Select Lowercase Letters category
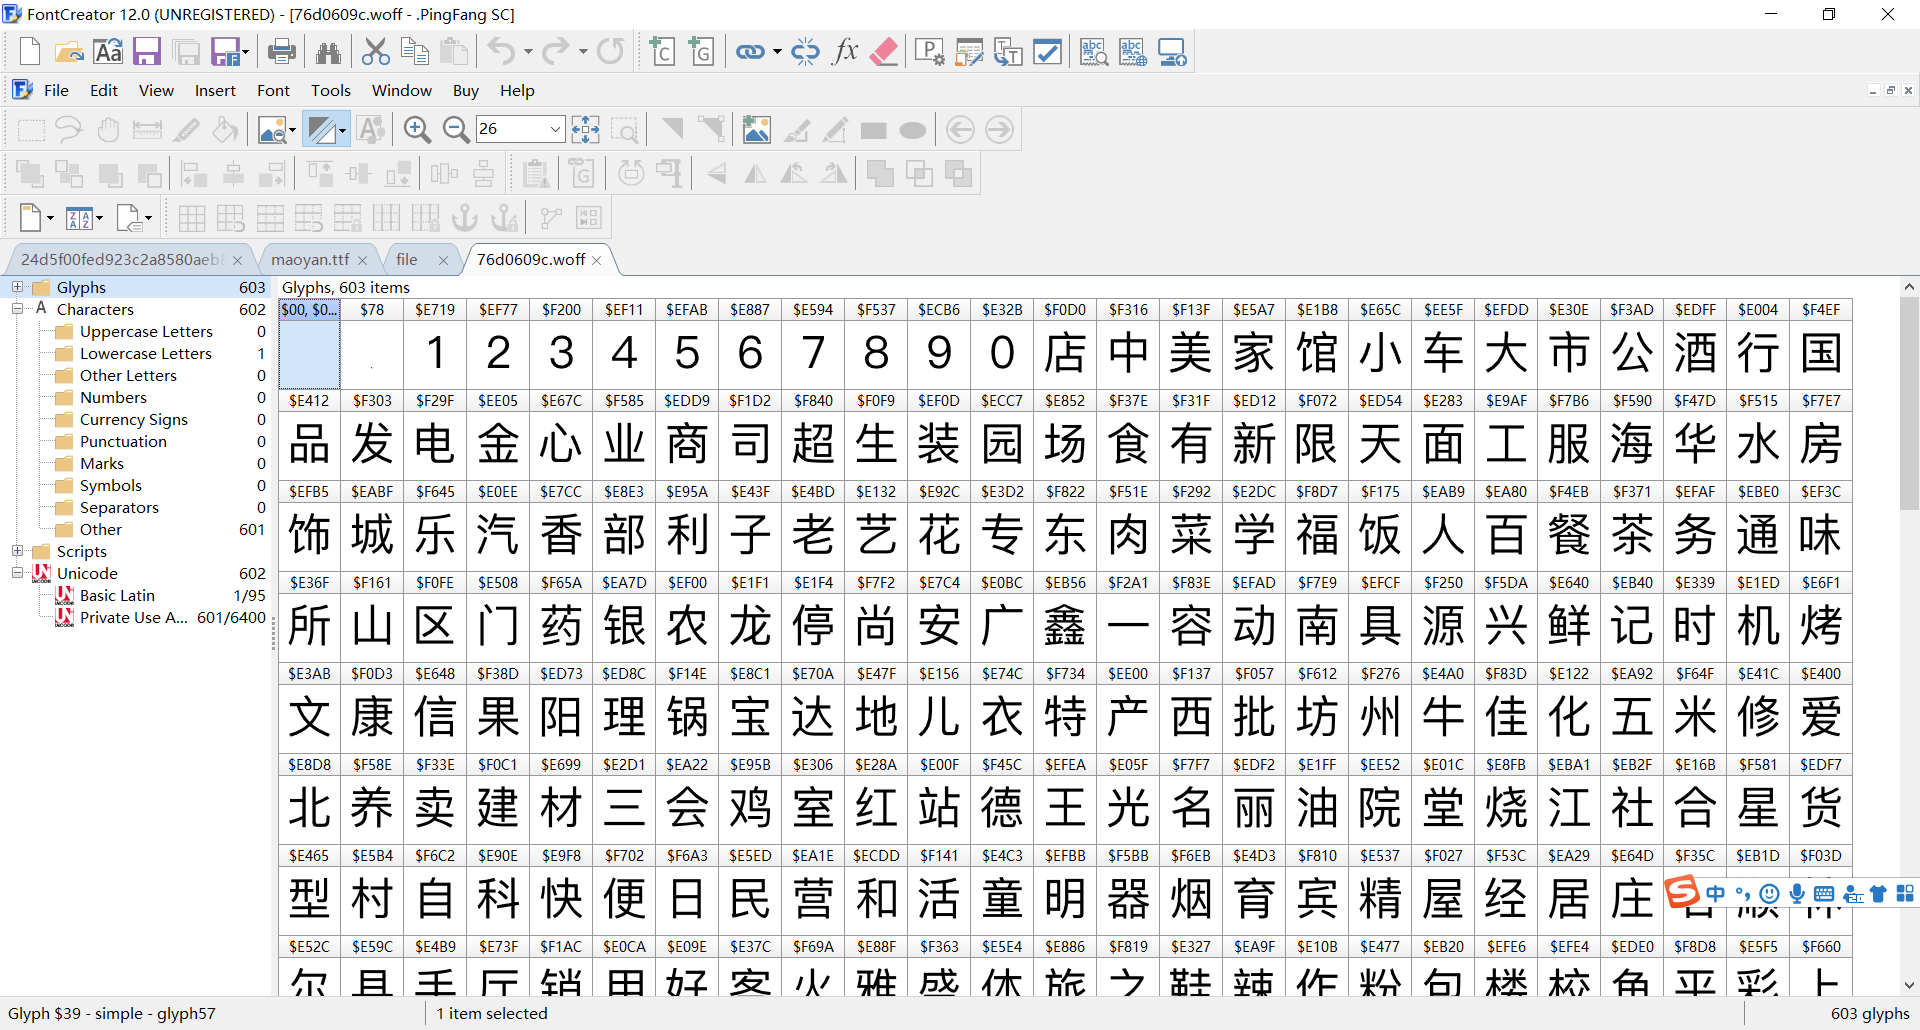 146,353
